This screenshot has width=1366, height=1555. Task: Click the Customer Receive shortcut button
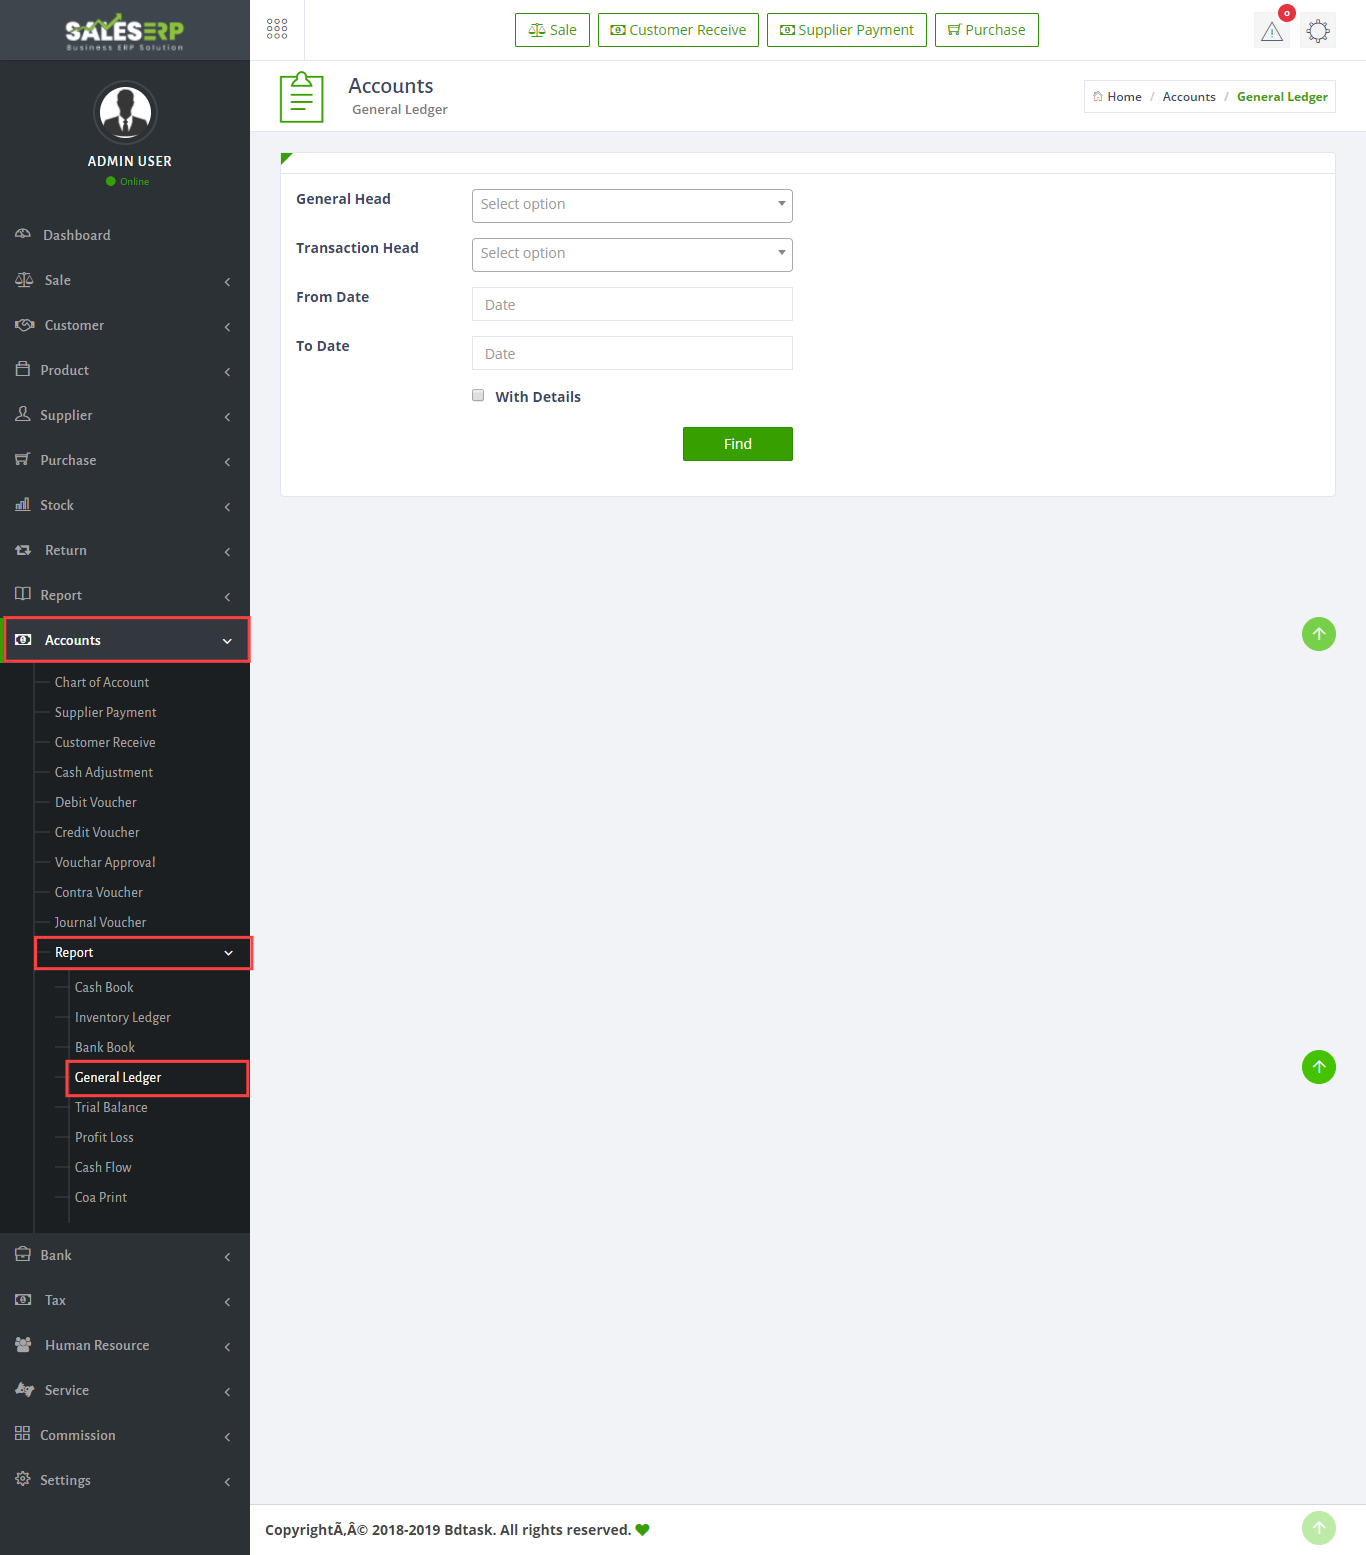coord(678,30)
